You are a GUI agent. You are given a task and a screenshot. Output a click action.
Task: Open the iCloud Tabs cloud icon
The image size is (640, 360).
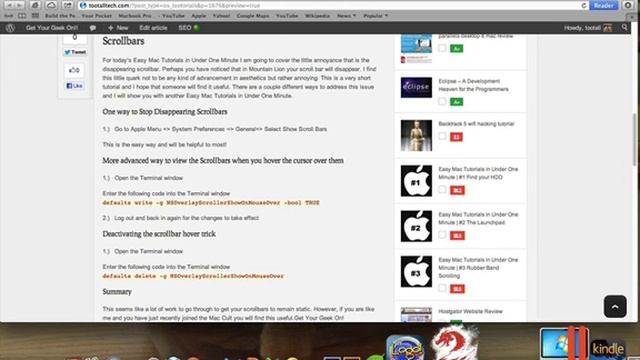[51, 5]
